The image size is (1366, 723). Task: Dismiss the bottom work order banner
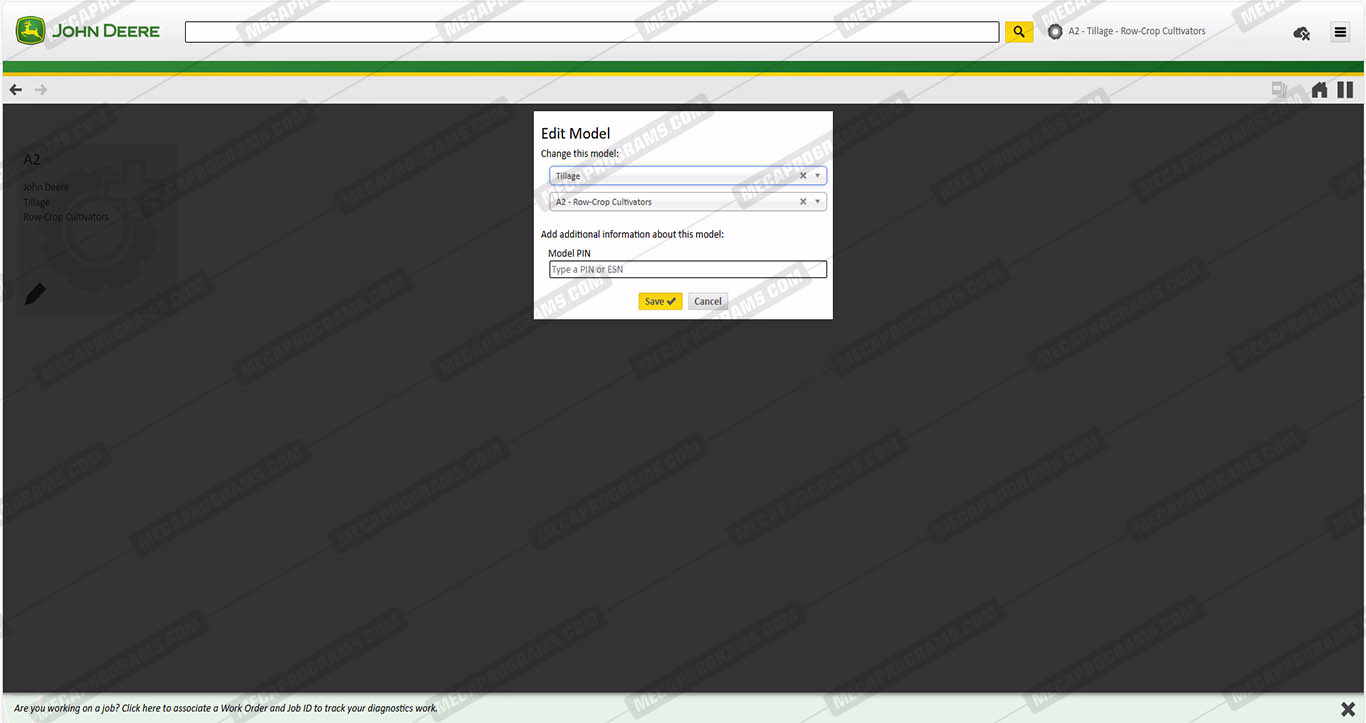pos(1347,709)
